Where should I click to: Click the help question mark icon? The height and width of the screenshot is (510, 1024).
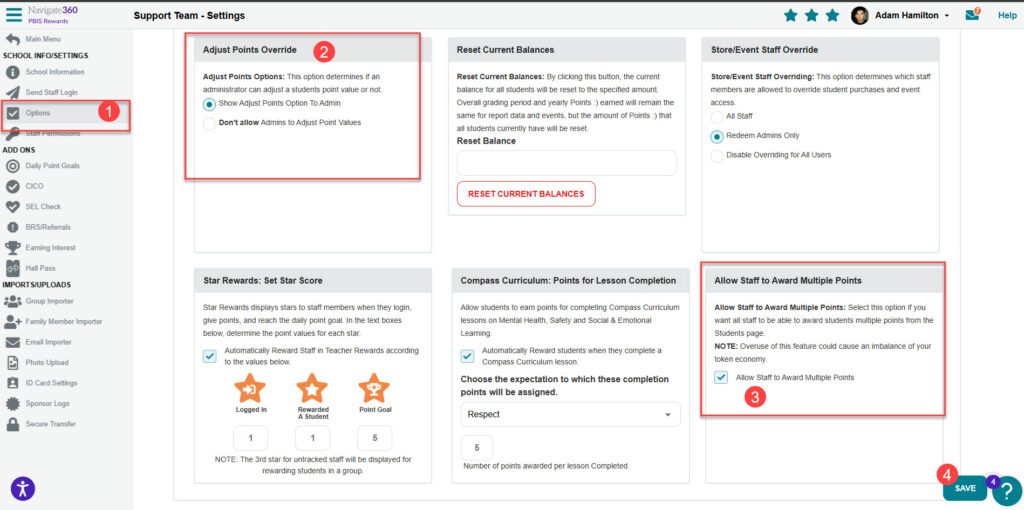[x=1007, y=490]
